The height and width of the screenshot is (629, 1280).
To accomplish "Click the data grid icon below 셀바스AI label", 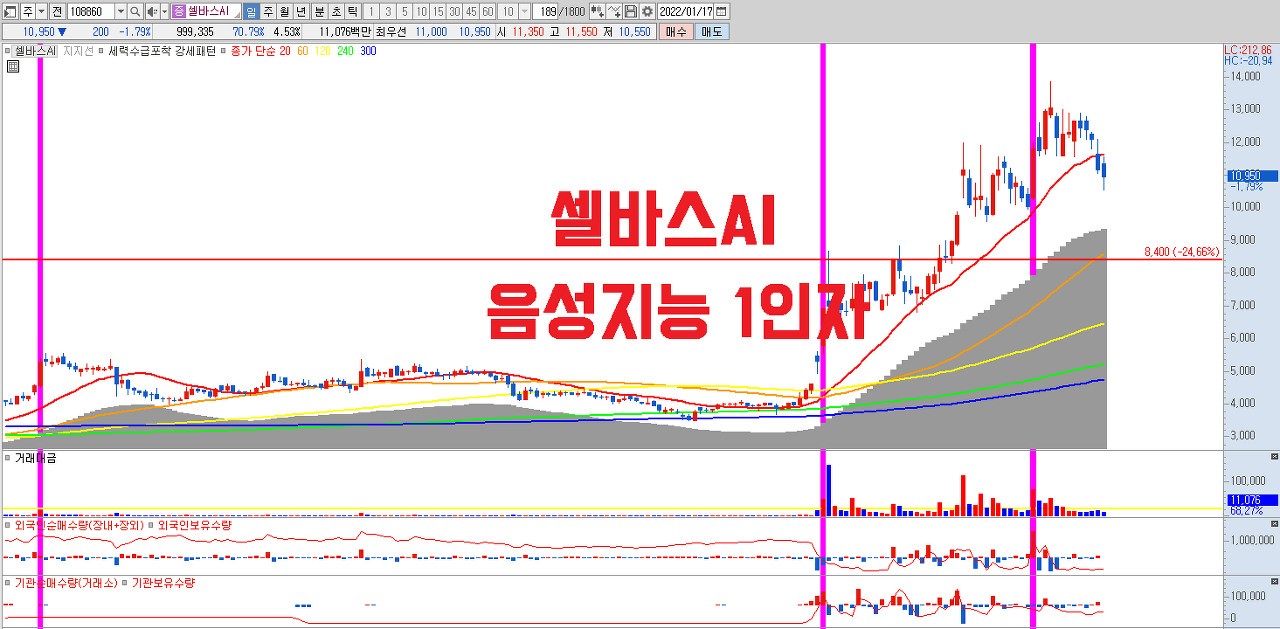I will (x=13, y=67).
